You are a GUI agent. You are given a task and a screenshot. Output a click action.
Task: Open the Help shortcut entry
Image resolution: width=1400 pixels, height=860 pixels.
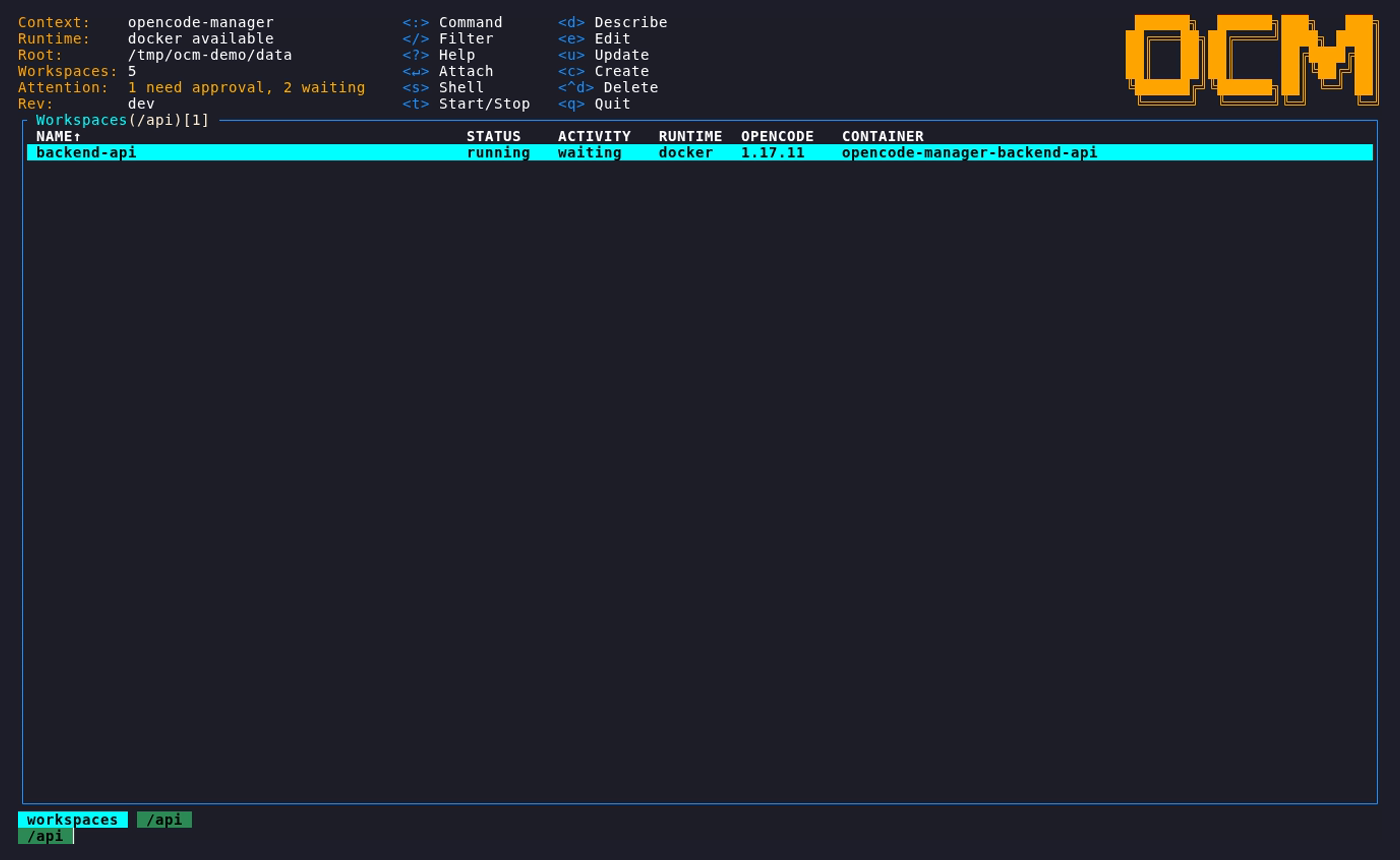tap(439, 55)
